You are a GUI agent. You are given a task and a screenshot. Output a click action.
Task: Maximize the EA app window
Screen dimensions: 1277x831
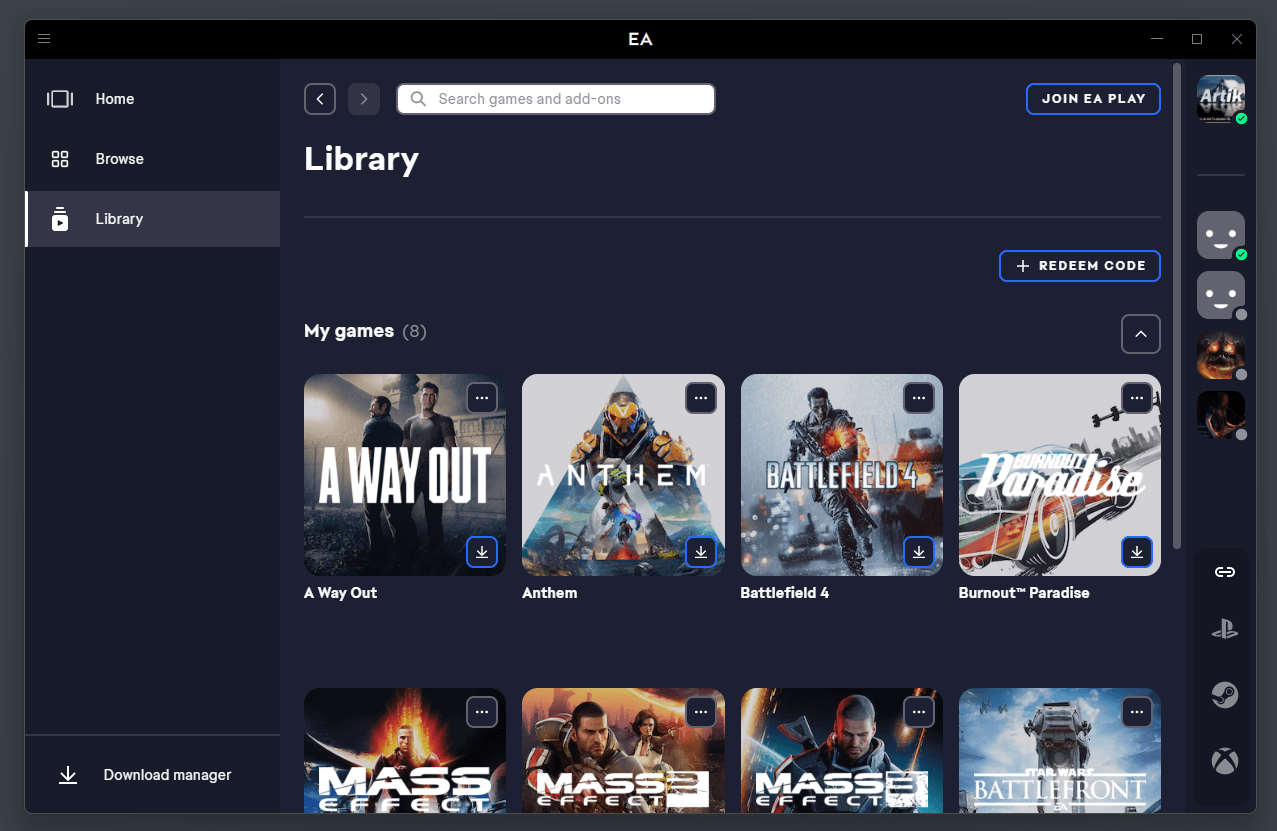(x=1197, y=39)
